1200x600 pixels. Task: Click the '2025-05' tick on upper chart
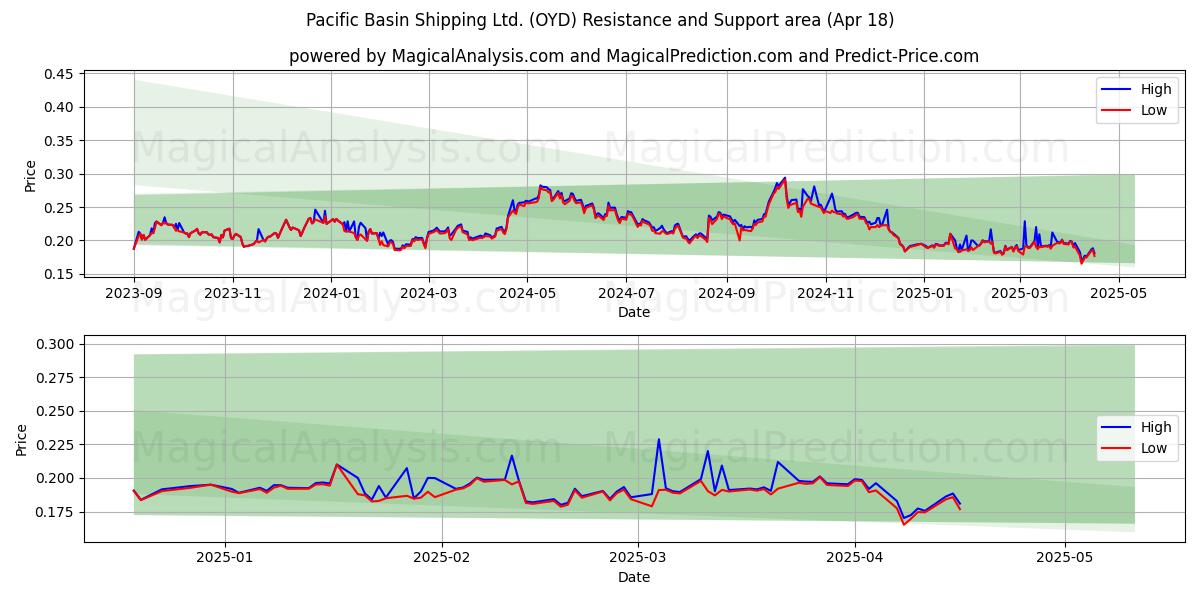(1118, 294)
